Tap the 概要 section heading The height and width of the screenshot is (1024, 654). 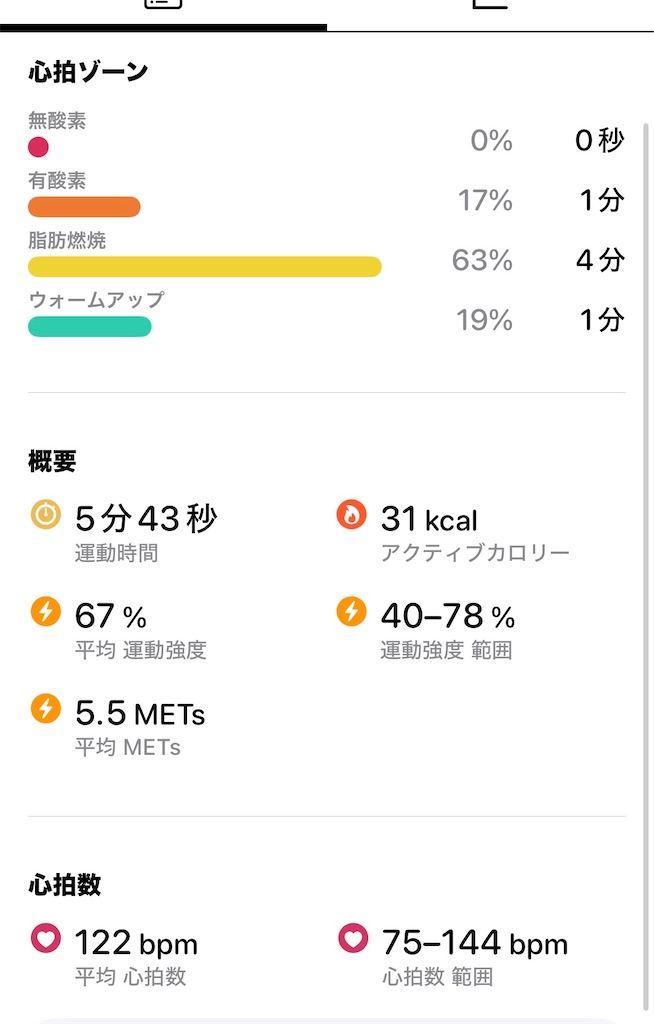52,461
